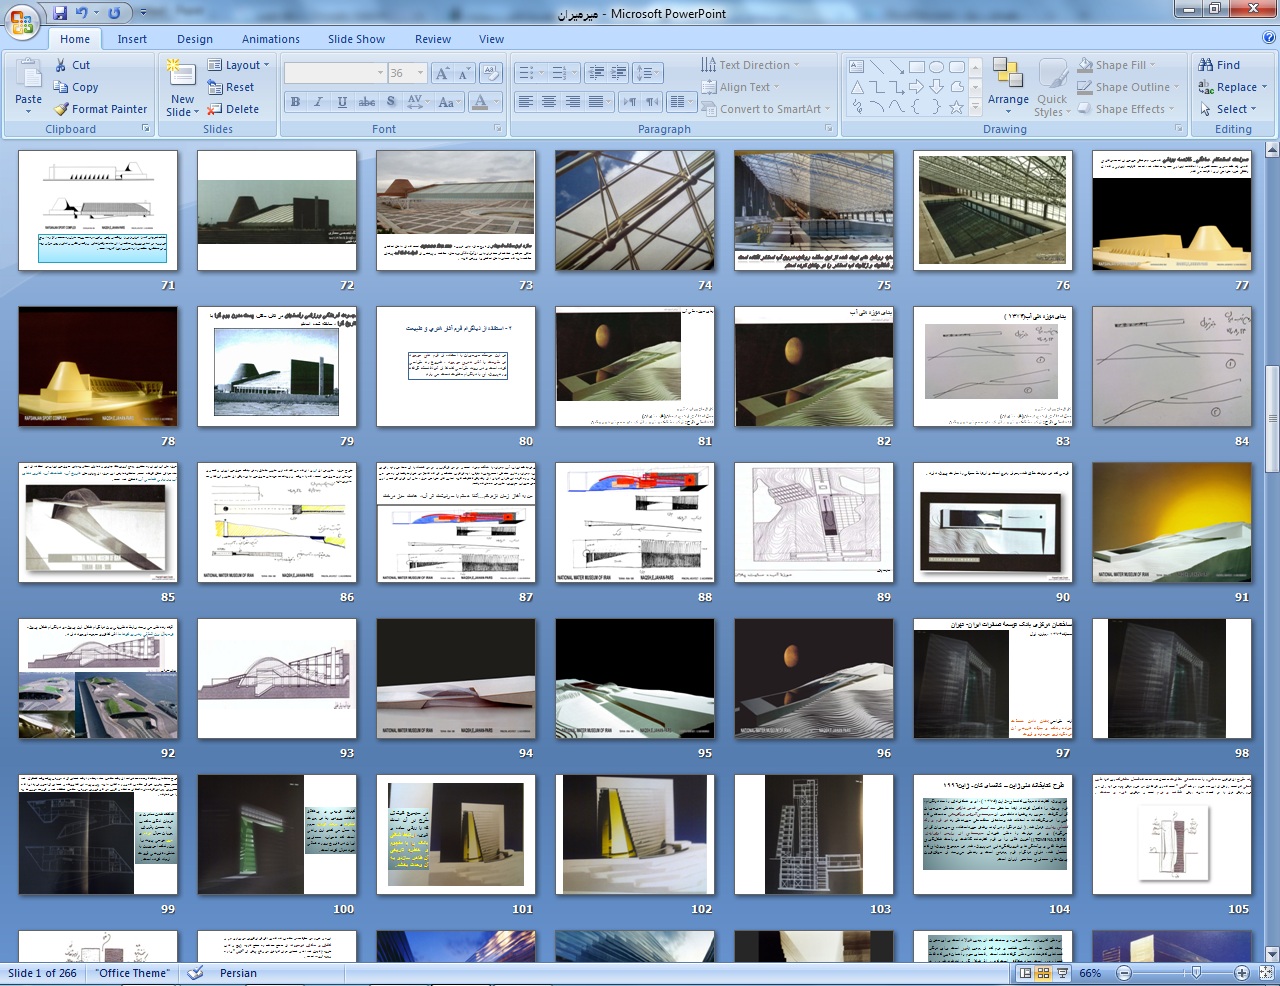
Task: Open the View tab
Action: [491, 39]
